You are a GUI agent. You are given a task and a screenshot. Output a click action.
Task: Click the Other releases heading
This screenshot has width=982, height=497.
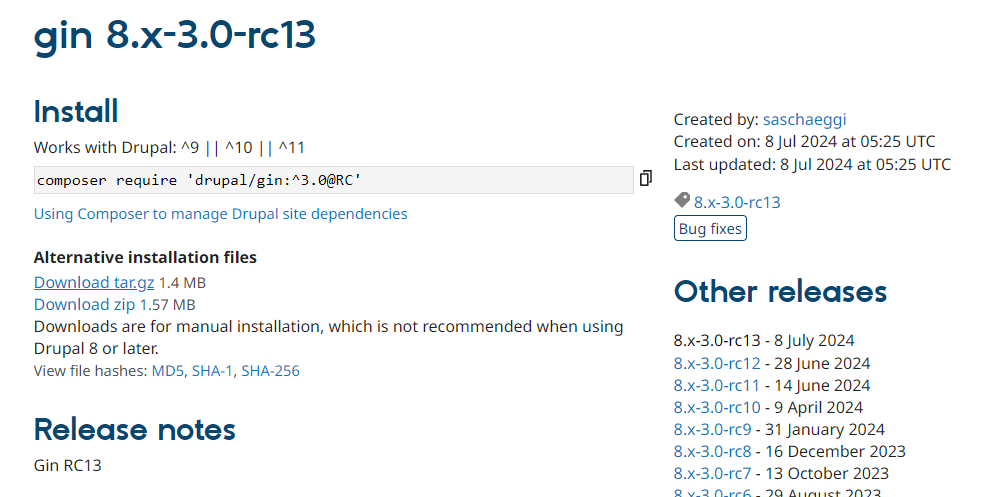coord(780,292)
